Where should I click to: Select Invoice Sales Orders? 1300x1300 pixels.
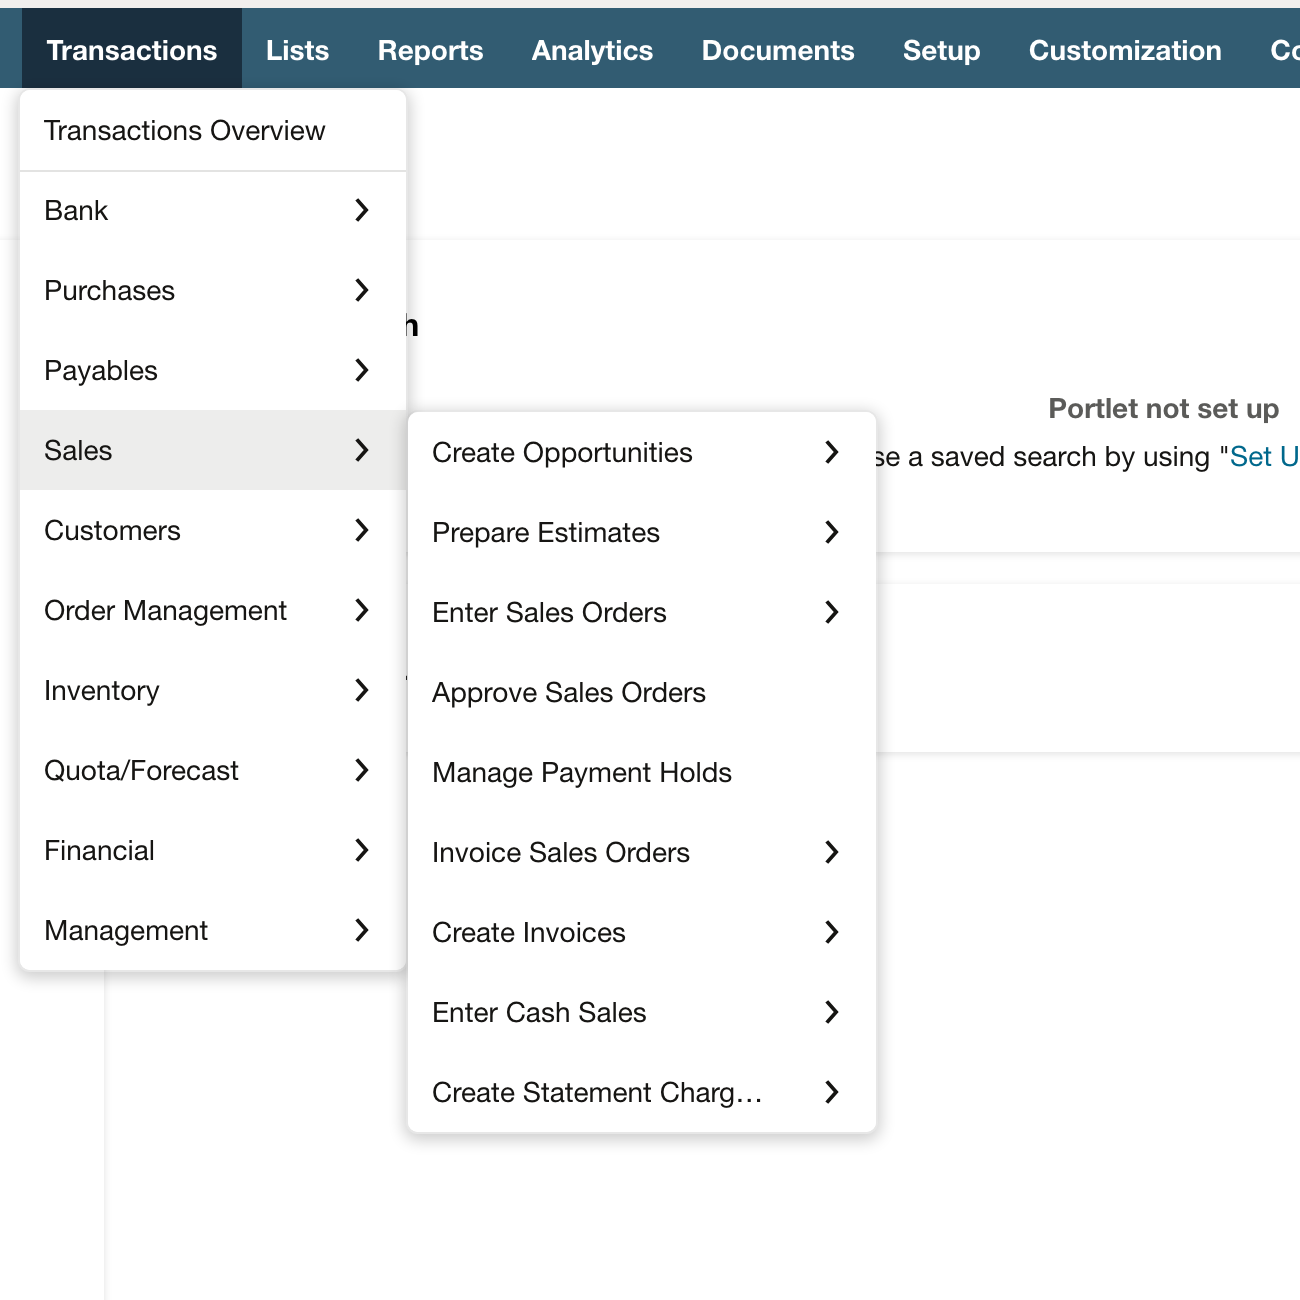[x=642, y=852]
